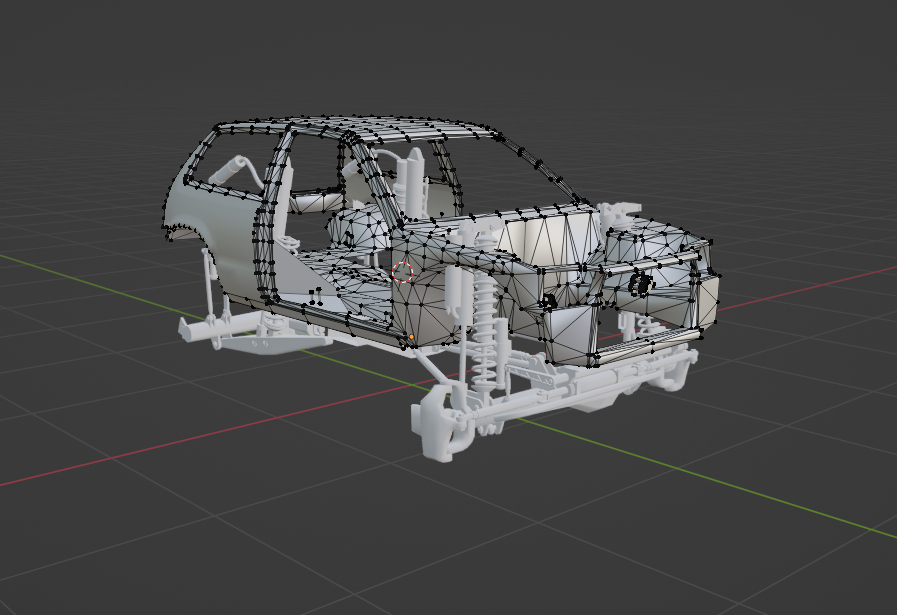Image resolution: width=897 pixels, height=615 pixels.
Task: Select the front wheel hub knuckle
Action: (x=439, y=424)
